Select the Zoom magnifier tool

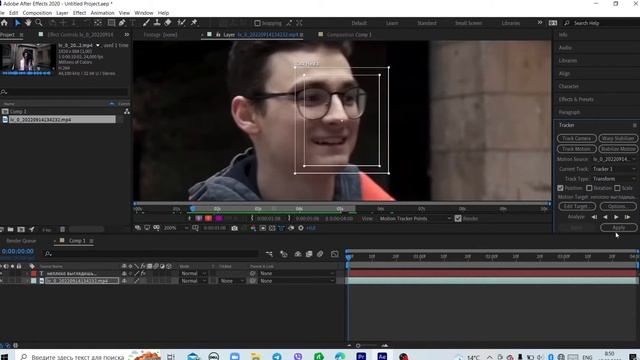click(39, 23)
